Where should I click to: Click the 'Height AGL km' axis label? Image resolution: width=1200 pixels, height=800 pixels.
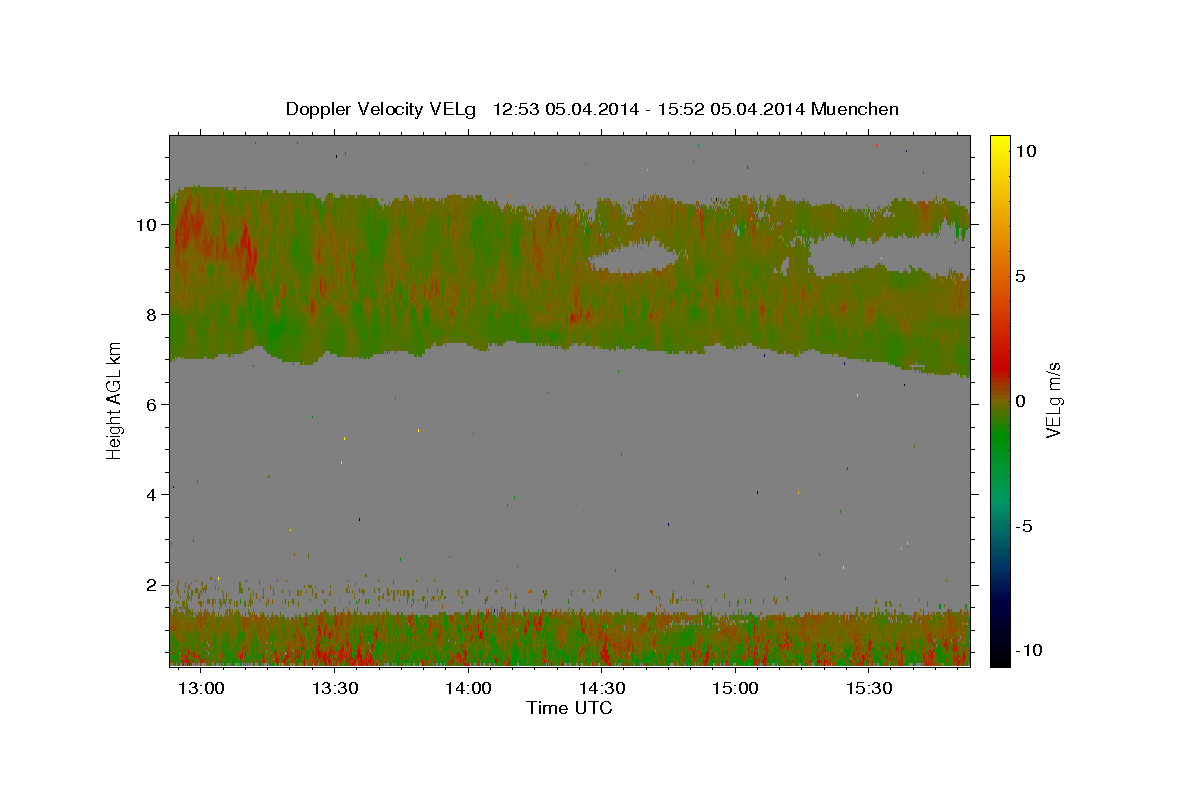point(114,400)
